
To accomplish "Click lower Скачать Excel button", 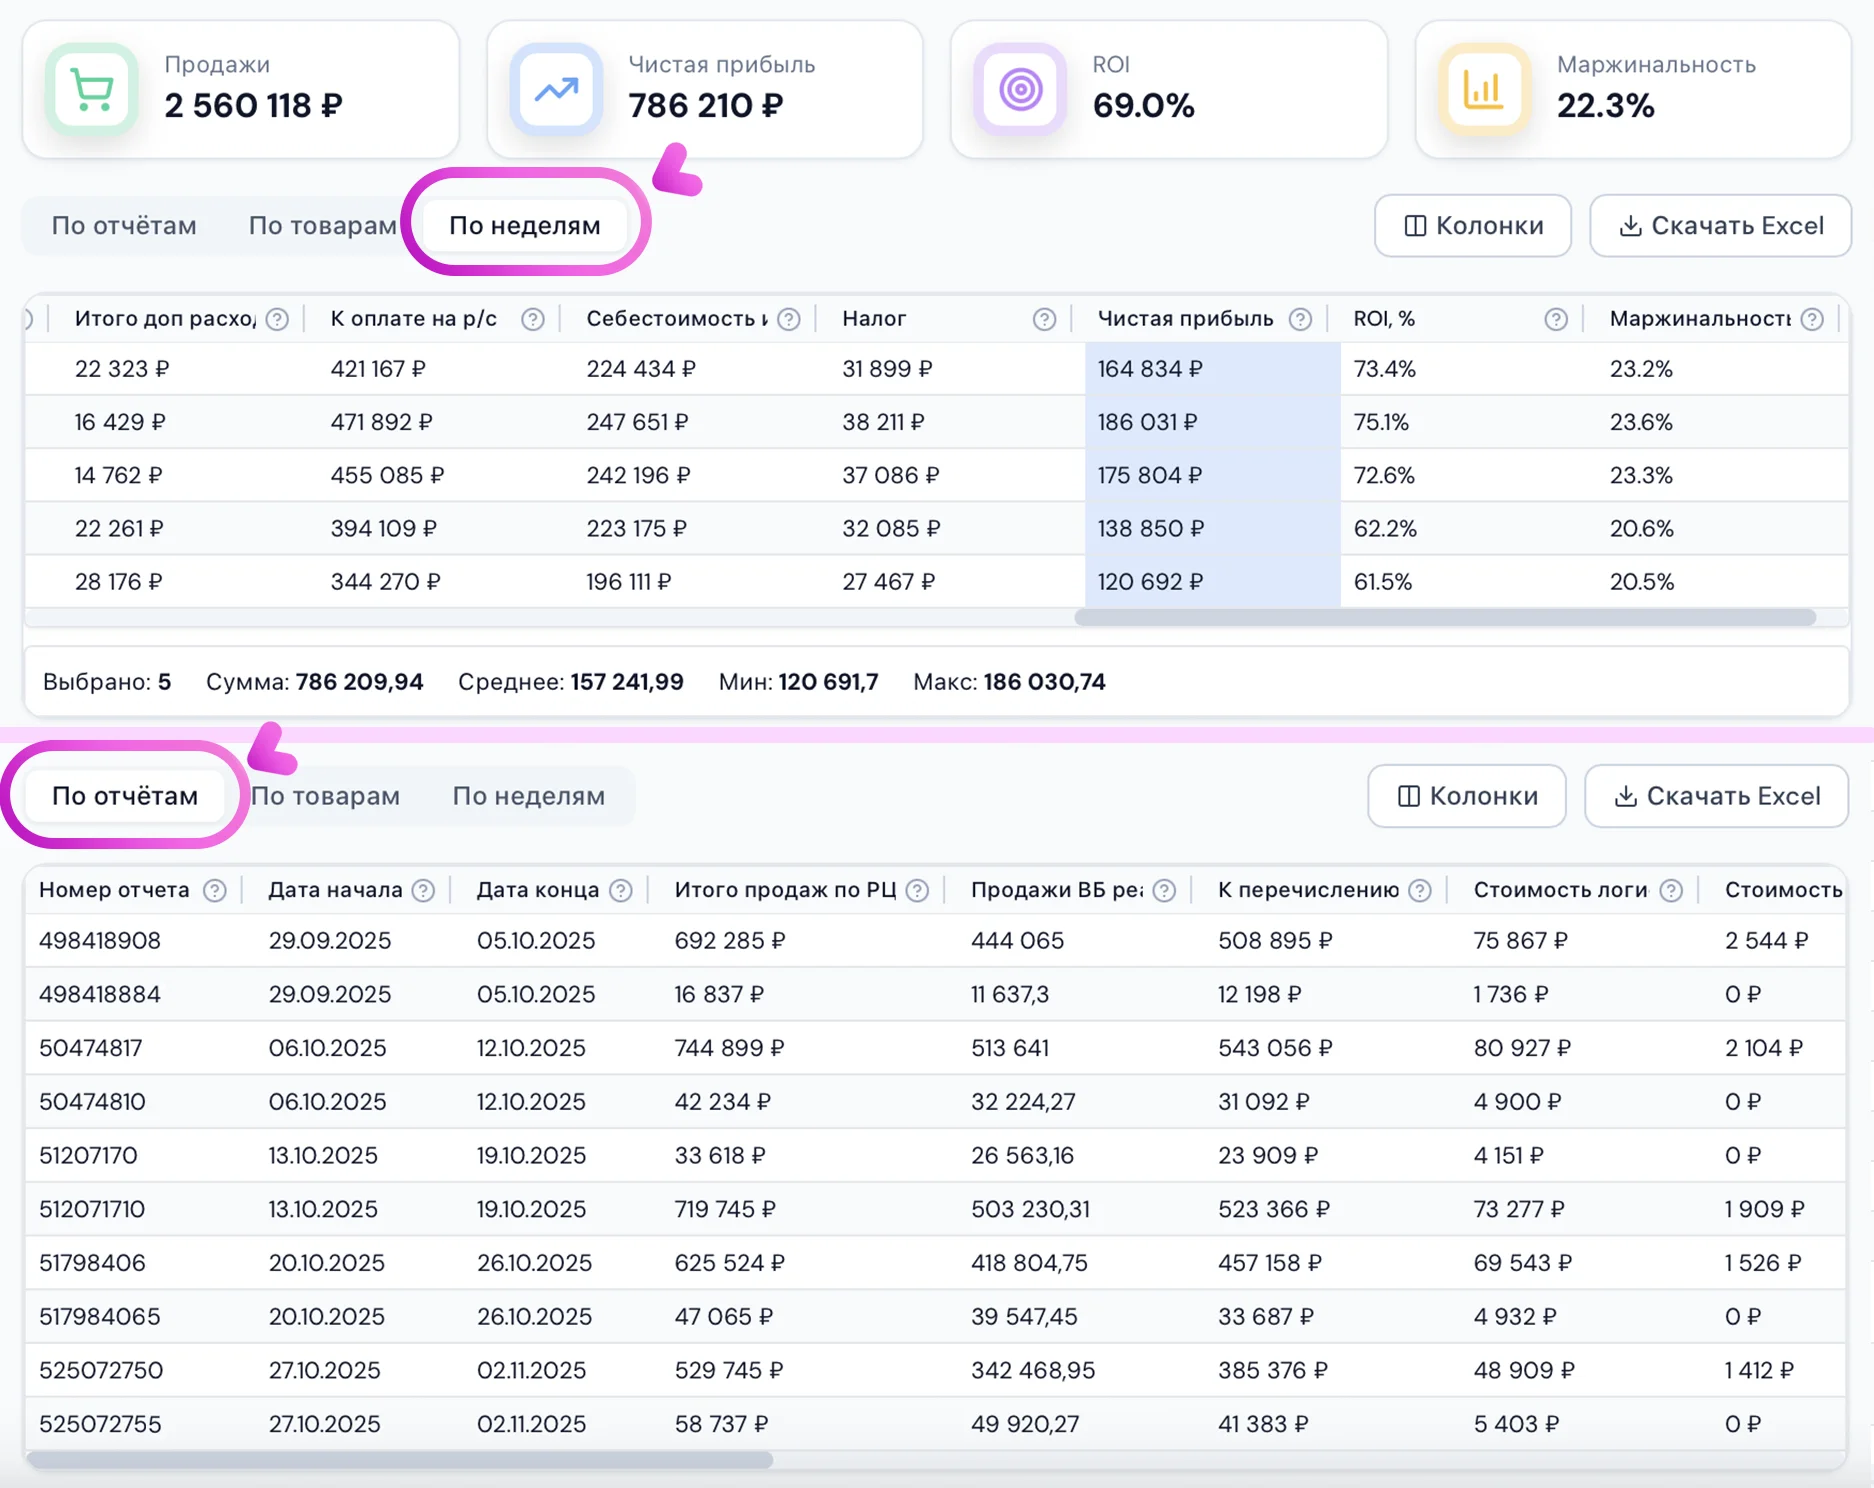I will 1716,796.
